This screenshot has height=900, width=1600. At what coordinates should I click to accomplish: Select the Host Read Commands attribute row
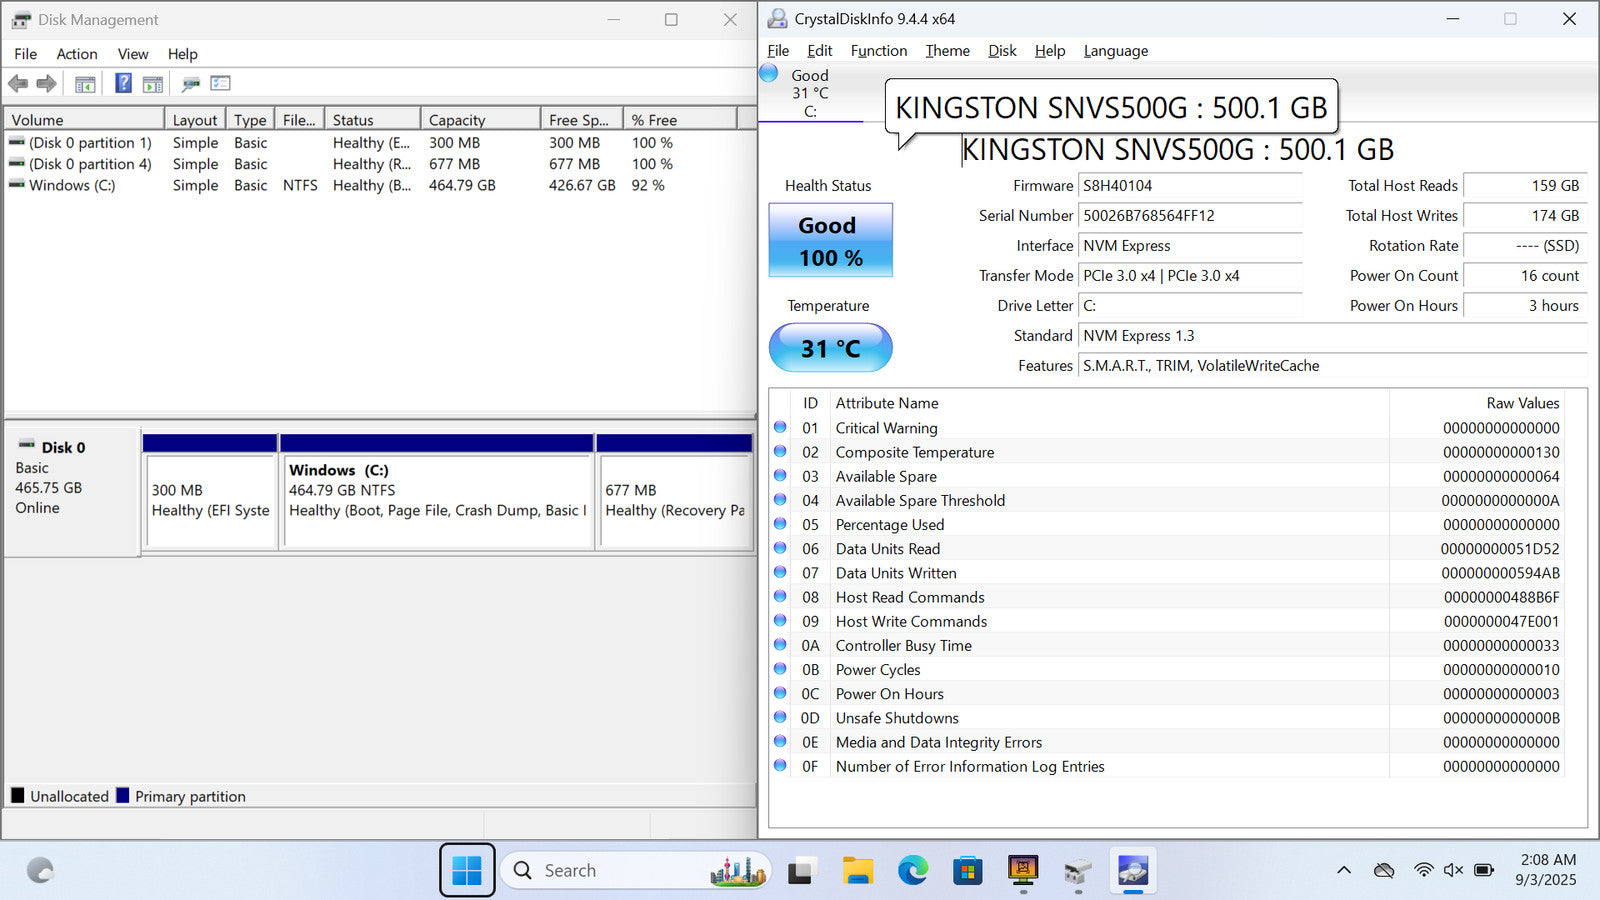click(1166, 597)
